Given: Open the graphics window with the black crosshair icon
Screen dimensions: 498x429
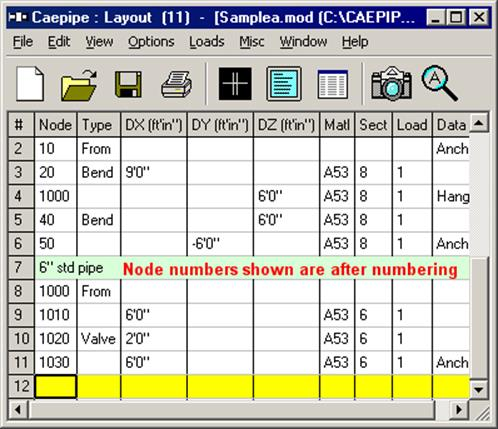Looking at the screenshot, I should tap(235, 84).
